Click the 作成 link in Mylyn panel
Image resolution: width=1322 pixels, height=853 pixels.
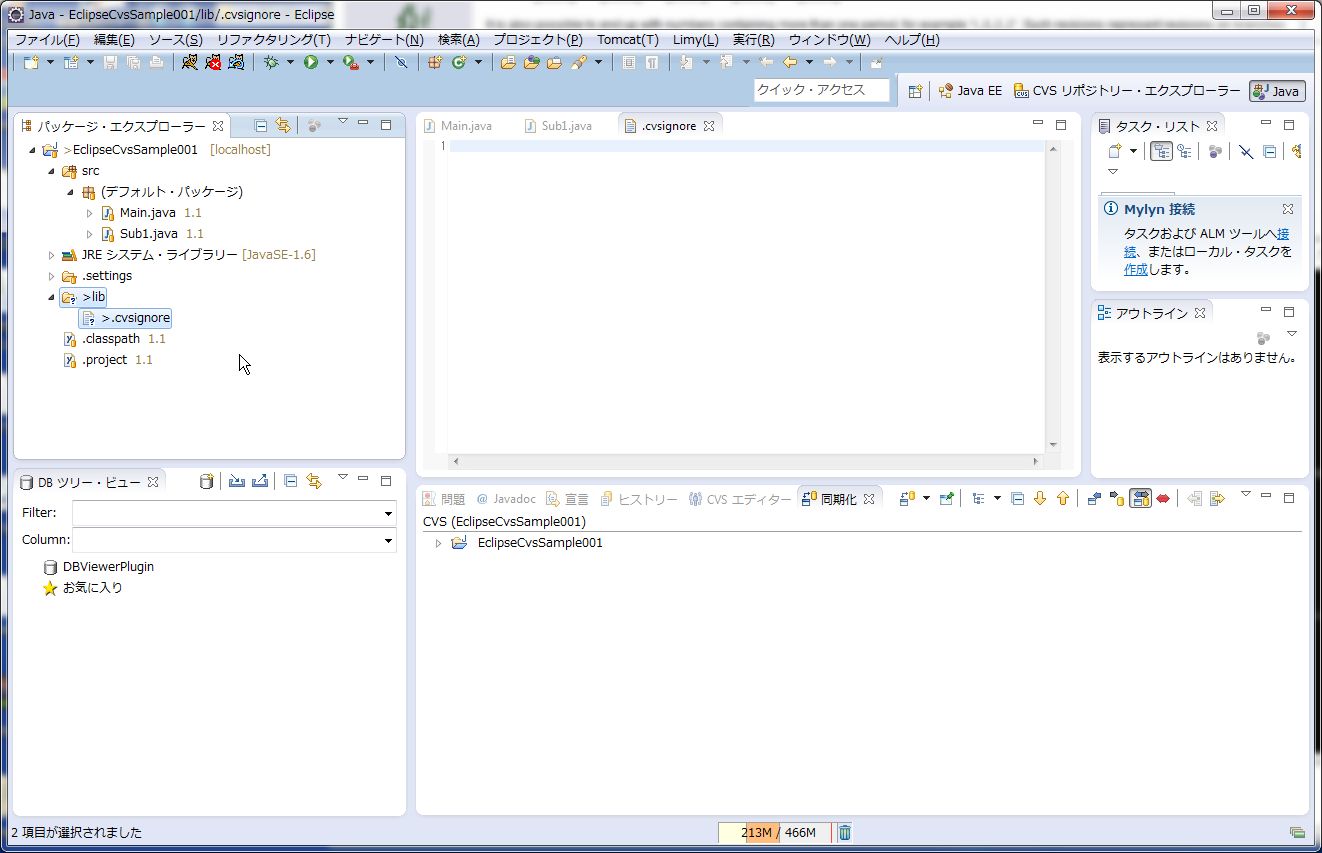tap(1135, 269)
